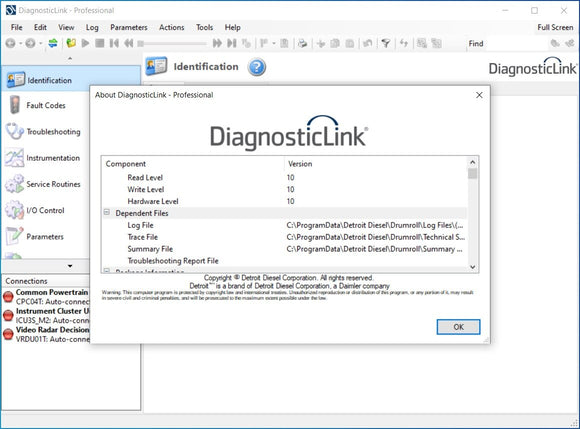Click the sidebar scroll-up arrow
The image size is (580, 429).
click(x=70, y=58)
